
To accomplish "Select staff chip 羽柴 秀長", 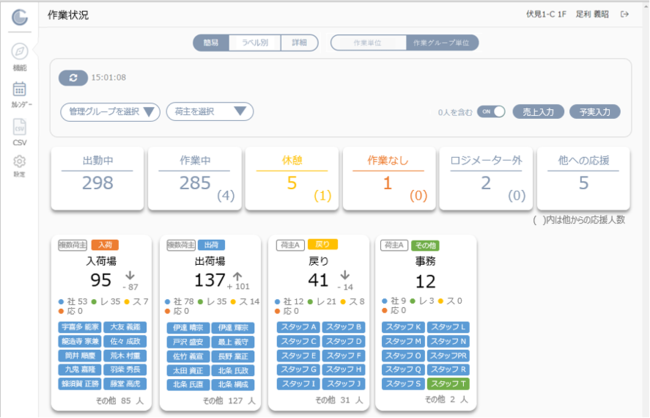I will coord(125,369).
